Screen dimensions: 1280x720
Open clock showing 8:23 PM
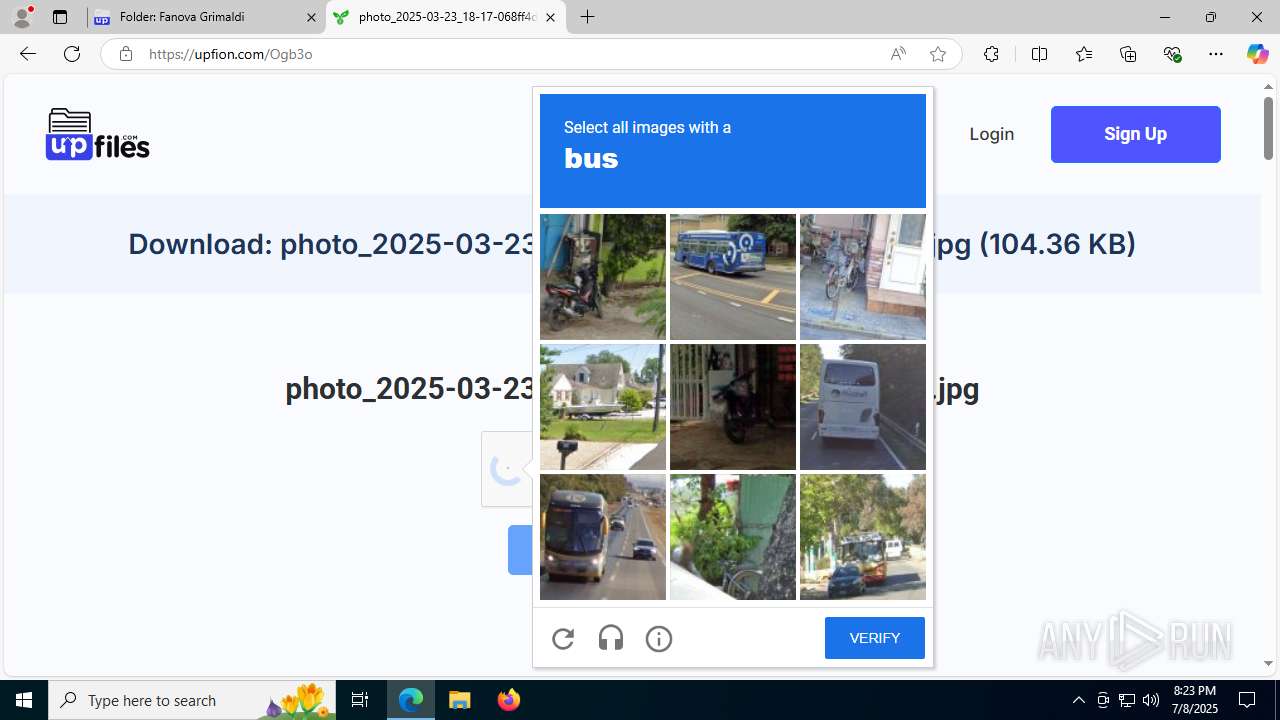pyautogui.click(x=1194, y=700)
